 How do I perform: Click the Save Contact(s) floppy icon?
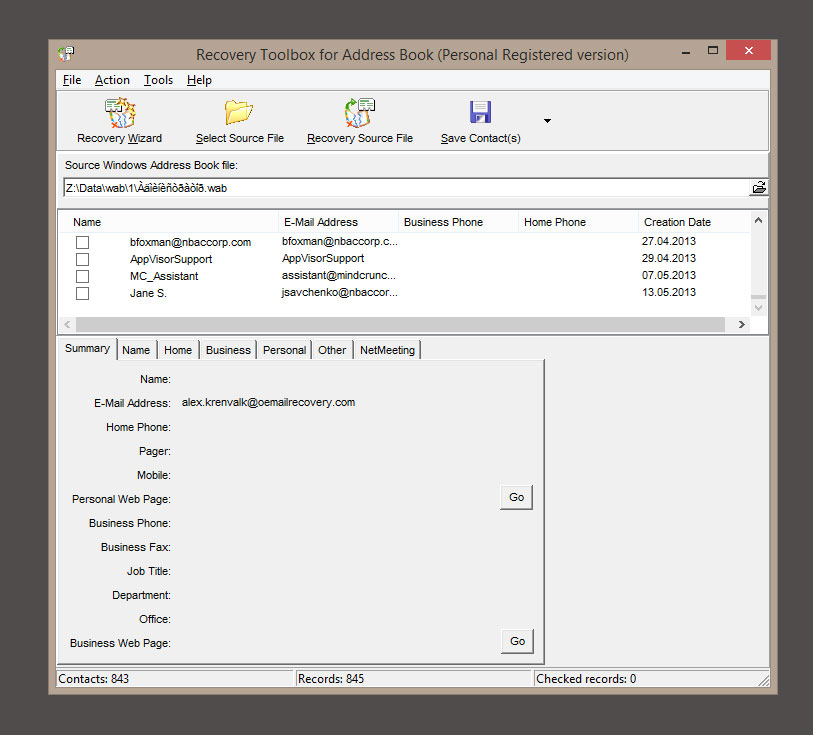(x=480, y=112)
